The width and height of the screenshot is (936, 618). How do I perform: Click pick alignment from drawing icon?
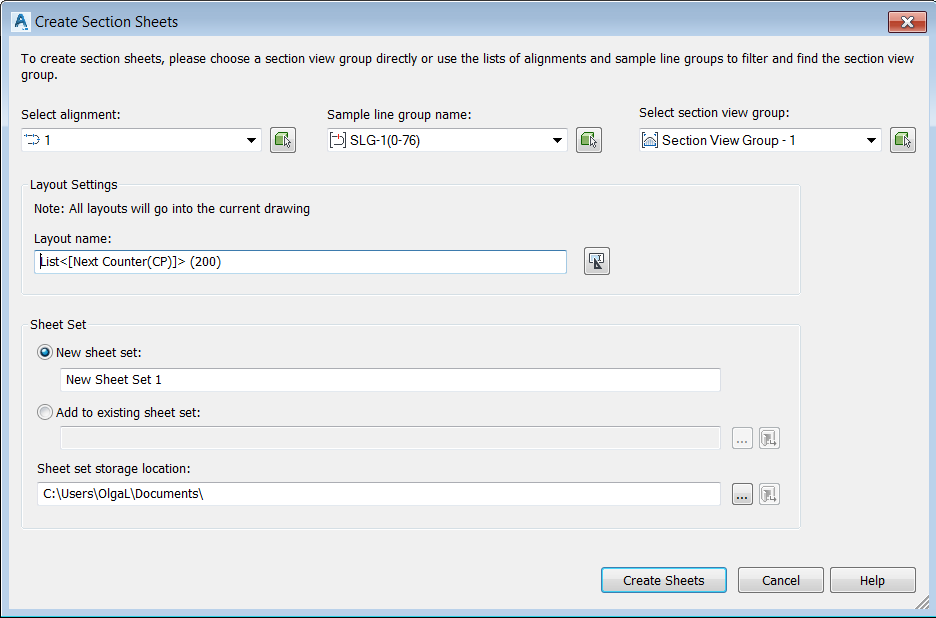point(283,140)
